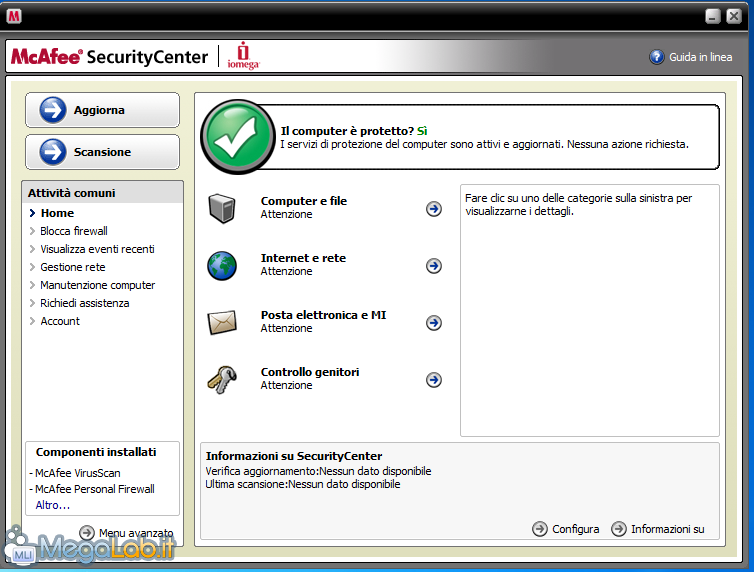The height and width of the screenshot is (572, 754).
Task: Click the computer tower icon
Action: click(x=222, y=208)
